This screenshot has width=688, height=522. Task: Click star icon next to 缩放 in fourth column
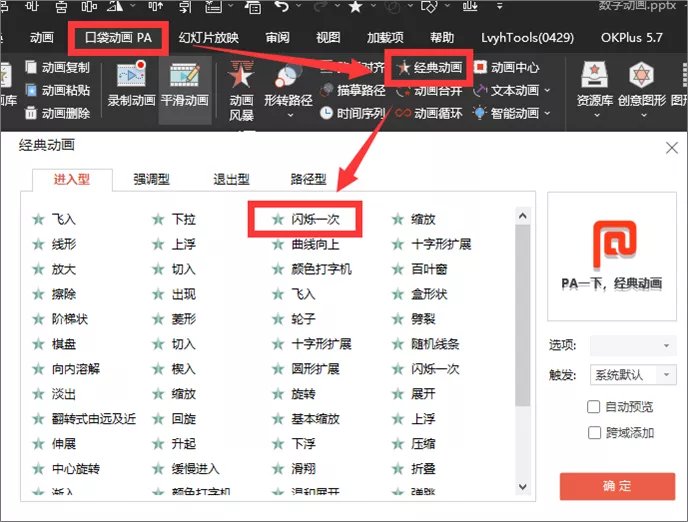point(398,219)
